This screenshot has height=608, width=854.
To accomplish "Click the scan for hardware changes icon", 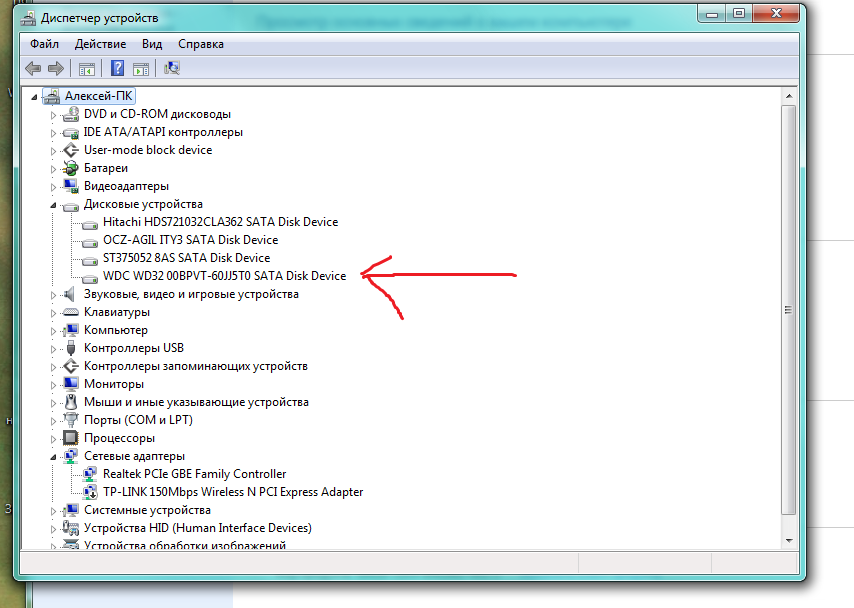I will click(x=171, y=69).
